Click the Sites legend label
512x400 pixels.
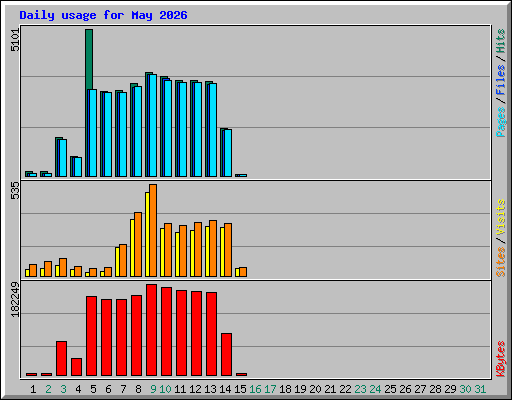[501, 262]
